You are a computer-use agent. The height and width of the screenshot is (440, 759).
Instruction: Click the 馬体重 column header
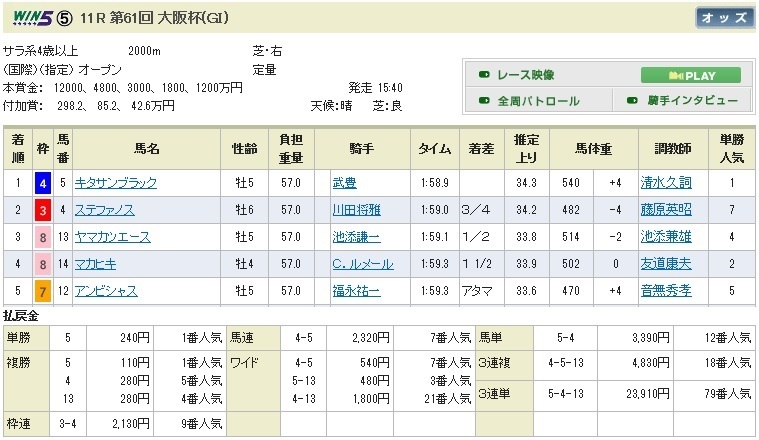tap(593, 149)
